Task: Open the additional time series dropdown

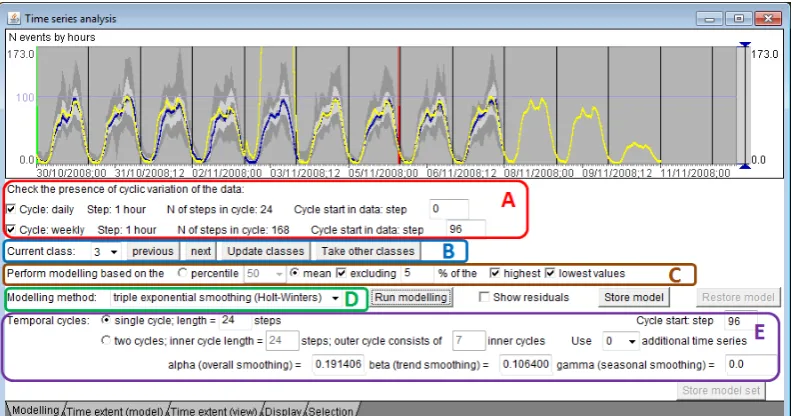Action: 620,341
